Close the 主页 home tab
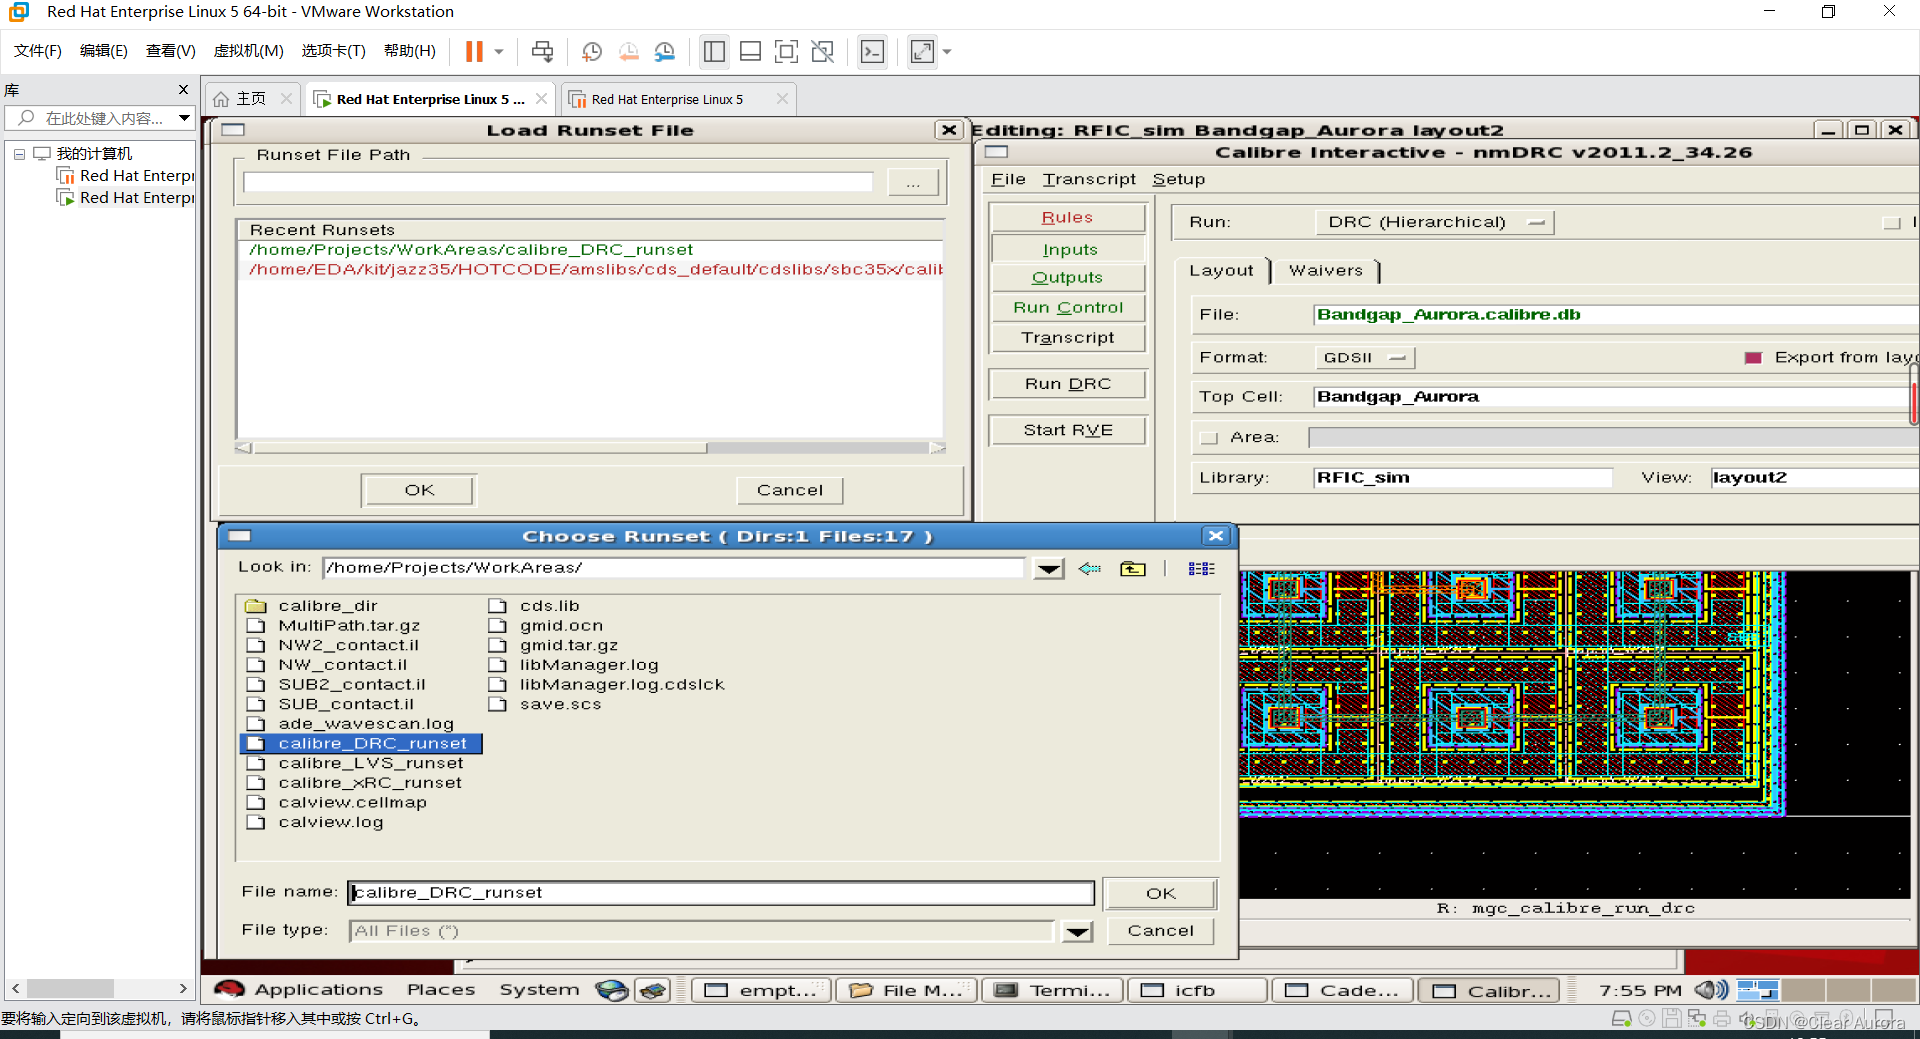The height and width of the screenshot is (1039, 1920). (x=286, y=98)
